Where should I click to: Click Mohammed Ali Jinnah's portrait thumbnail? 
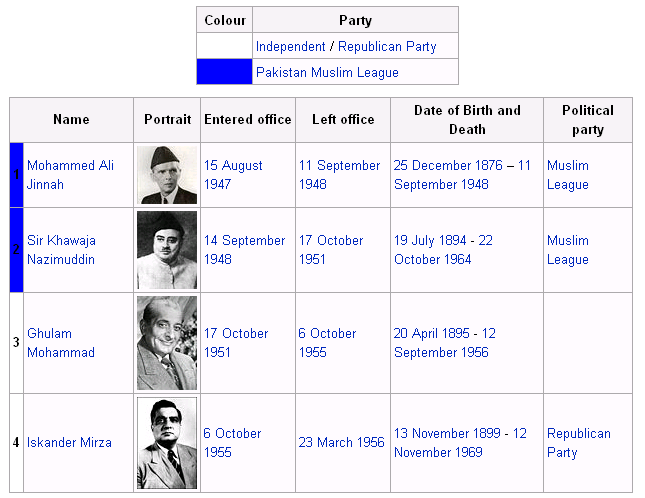(167, 175)
